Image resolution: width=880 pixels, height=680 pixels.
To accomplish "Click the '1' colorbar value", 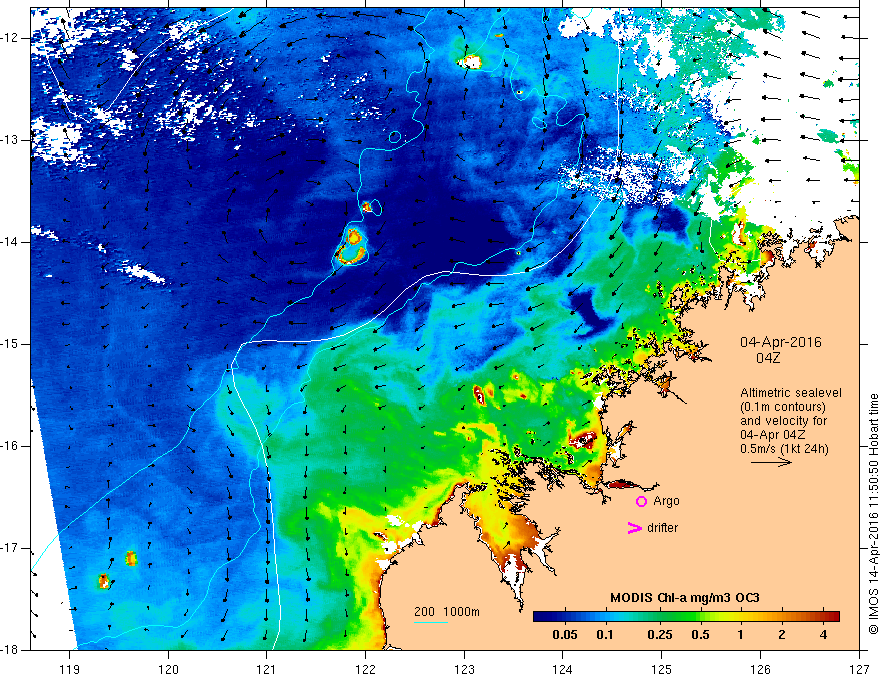I will coord(741,635).
